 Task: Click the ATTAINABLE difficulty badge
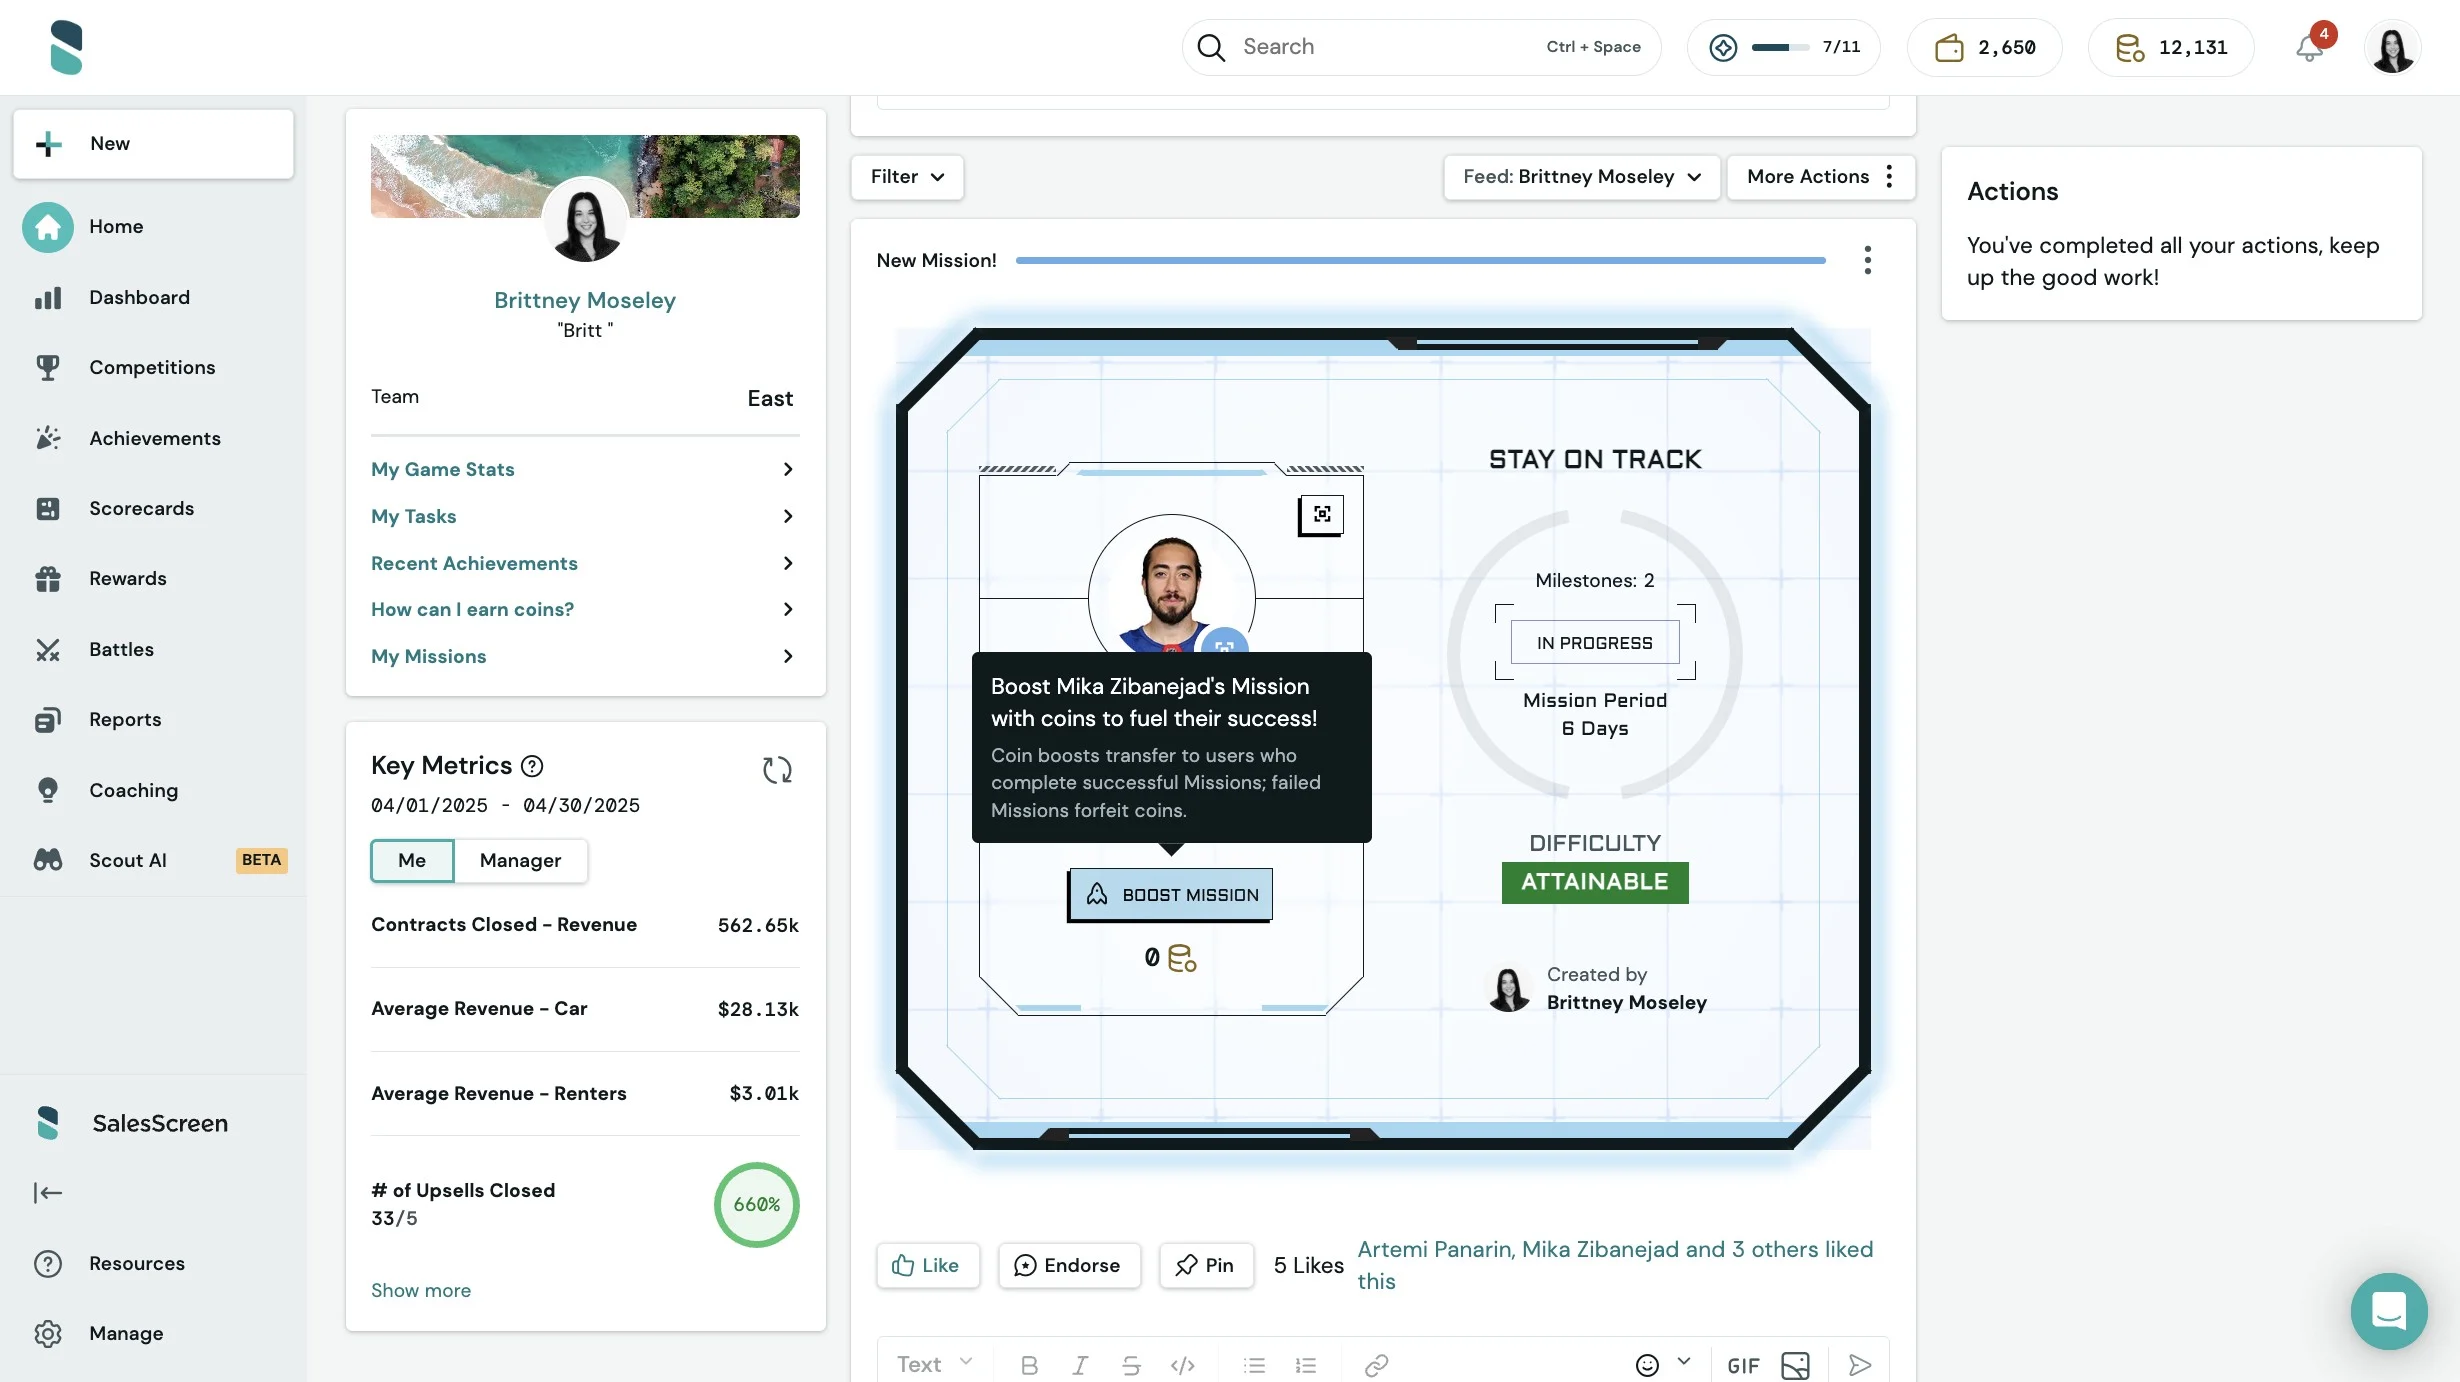tap(1595, 883)
